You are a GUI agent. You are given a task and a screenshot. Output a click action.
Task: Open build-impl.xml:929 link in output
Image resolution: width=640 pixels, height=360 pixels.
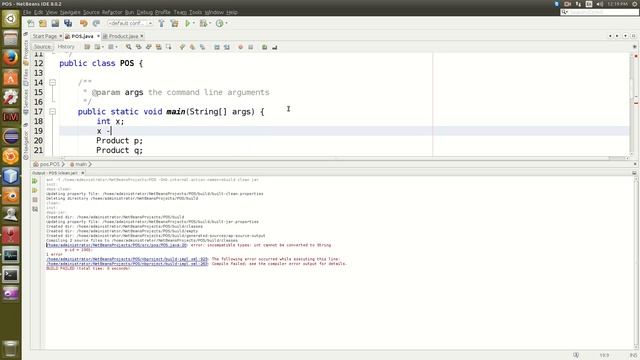127,259
